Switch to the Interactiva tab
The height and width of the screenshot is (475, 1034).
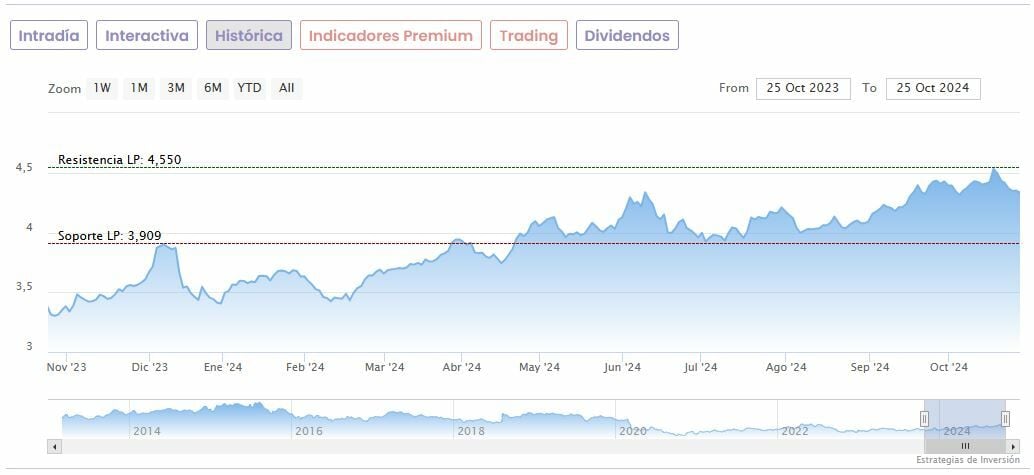click(147, 36)
